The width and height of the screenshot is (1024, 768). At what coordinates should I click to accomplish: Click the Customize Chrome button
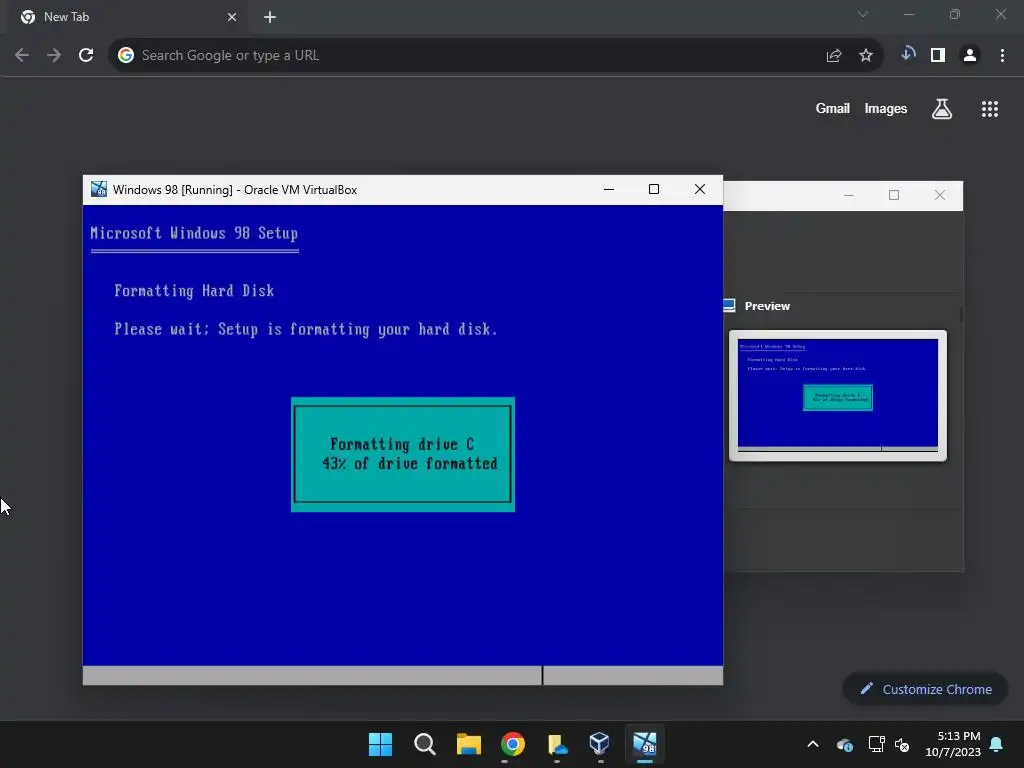tap(926, 689)
